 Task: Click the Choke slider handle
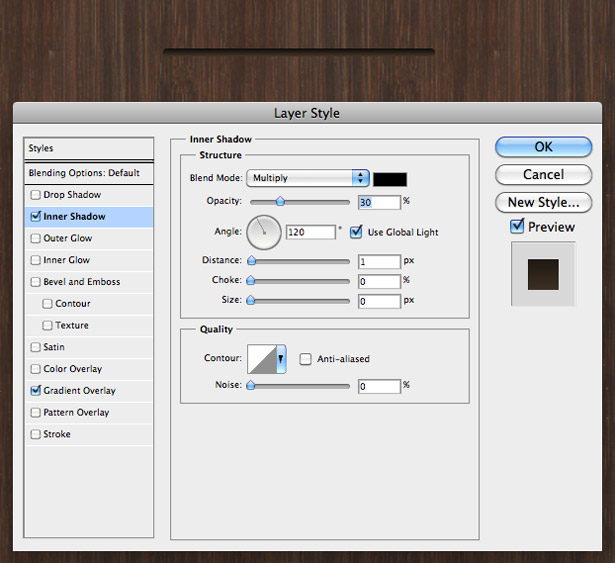click(x=250, y=280)
